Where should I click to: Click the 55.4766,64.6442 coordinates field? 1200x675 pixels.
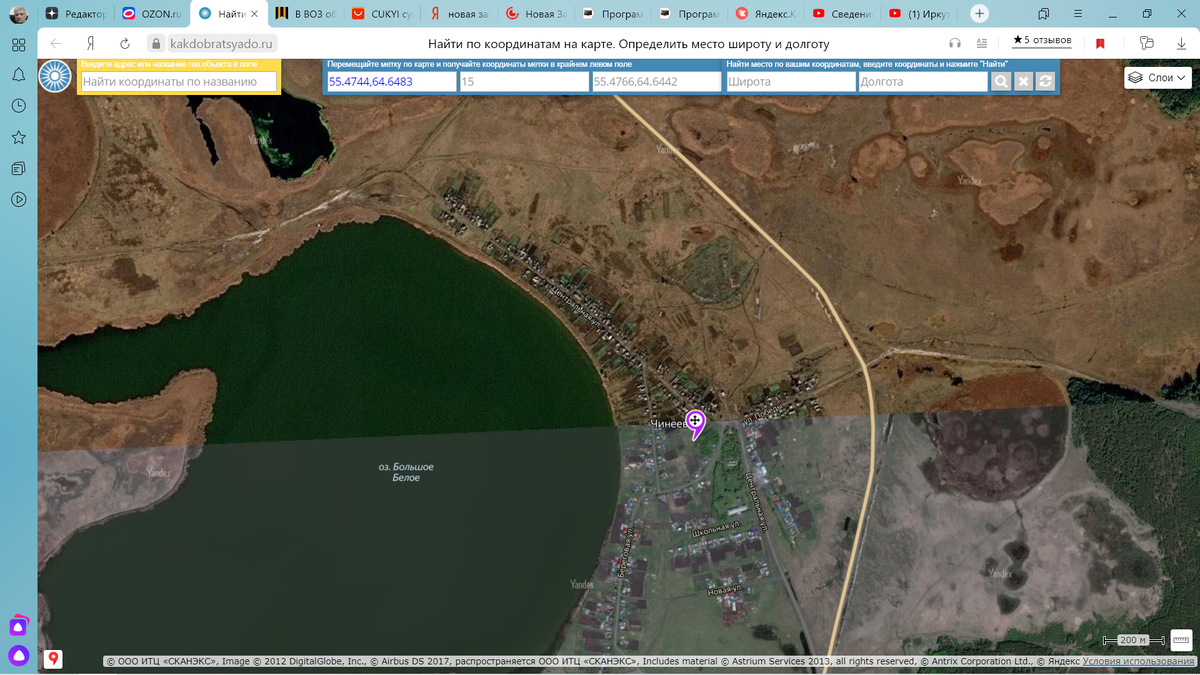click(656, 82)
